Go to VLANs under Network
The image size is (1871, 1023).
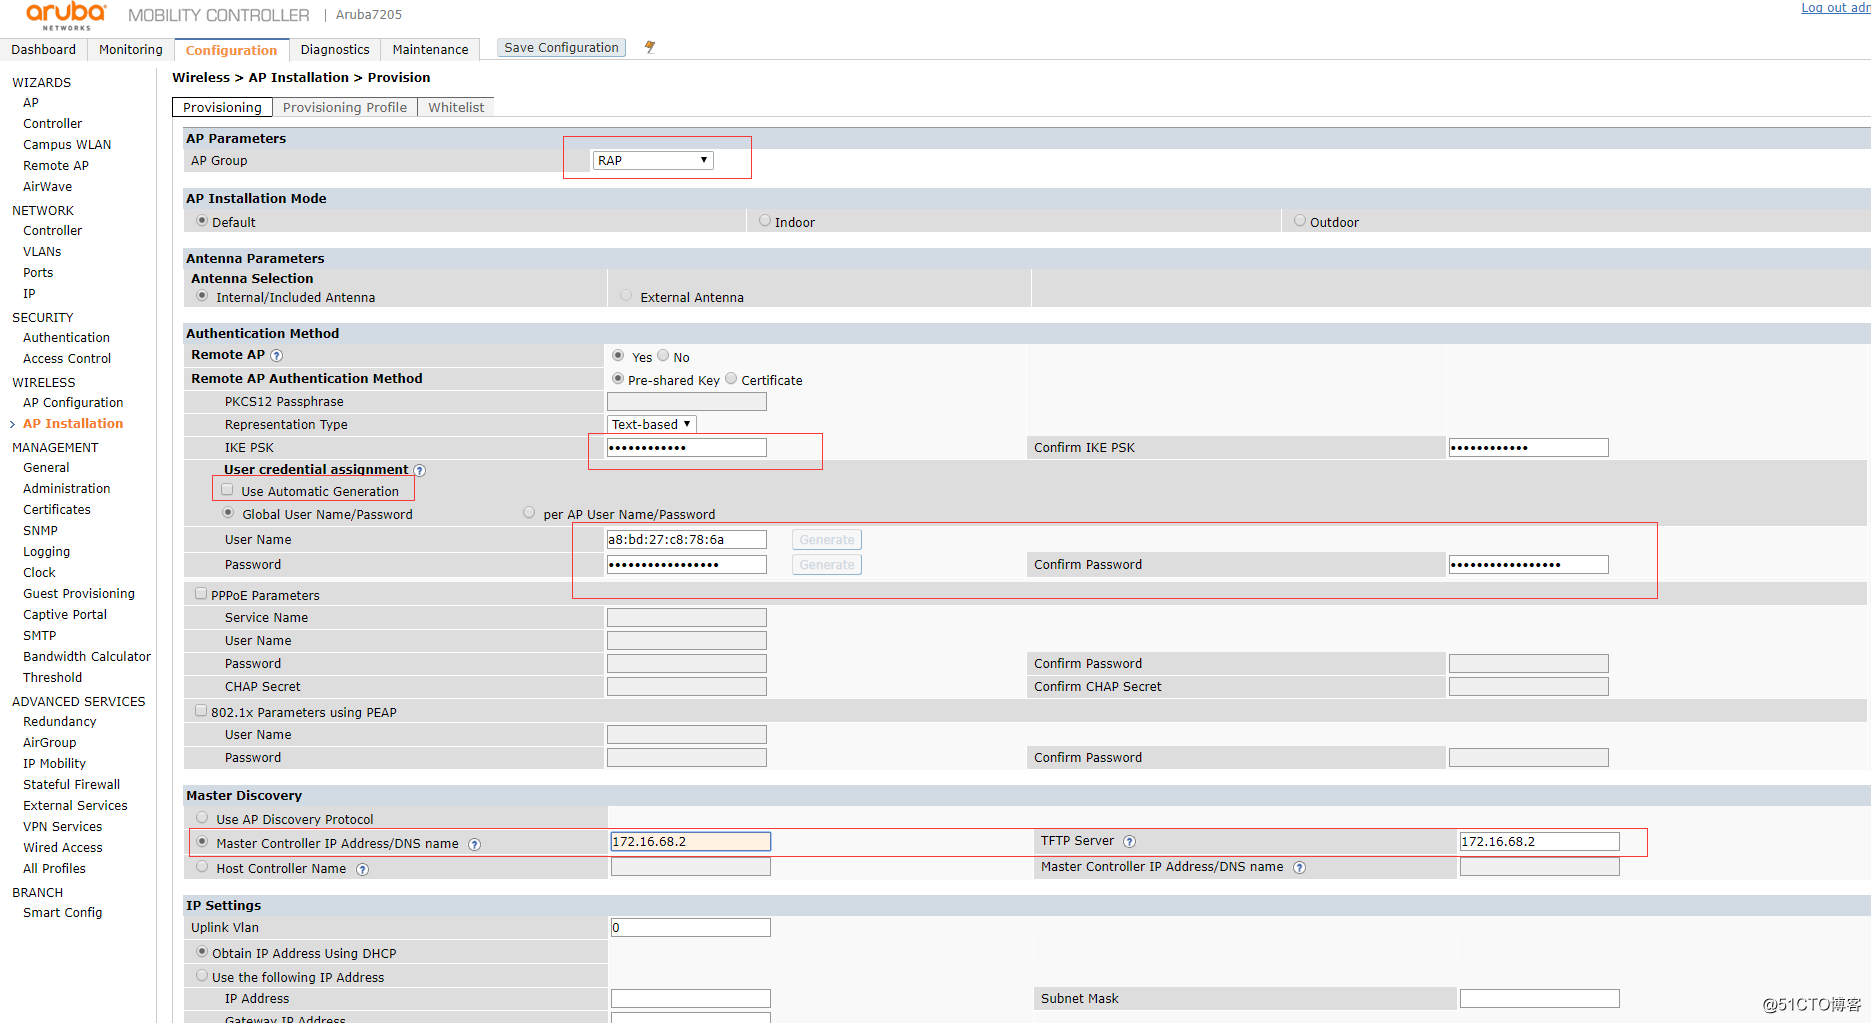(42, 252)
